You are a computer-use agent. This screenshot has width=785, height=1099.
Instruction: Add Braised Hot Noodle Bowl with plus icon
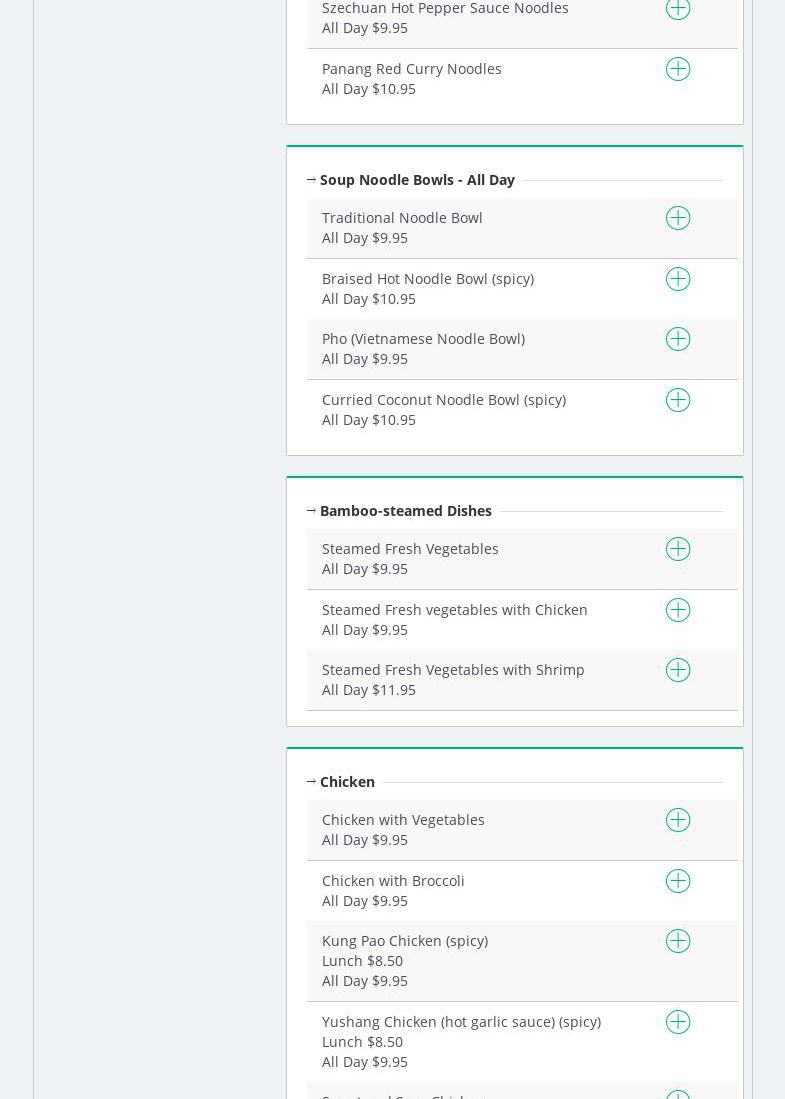click(x=678, y=279)
